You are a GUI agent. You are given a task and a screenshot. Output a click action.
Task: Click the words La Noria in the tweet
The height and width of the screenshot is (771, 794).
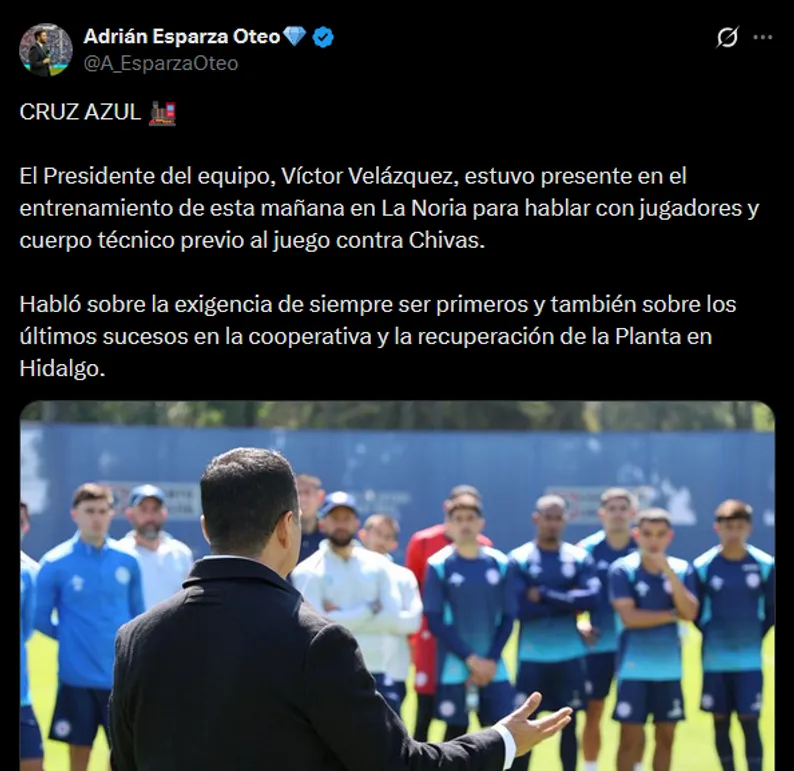[424, 209]
